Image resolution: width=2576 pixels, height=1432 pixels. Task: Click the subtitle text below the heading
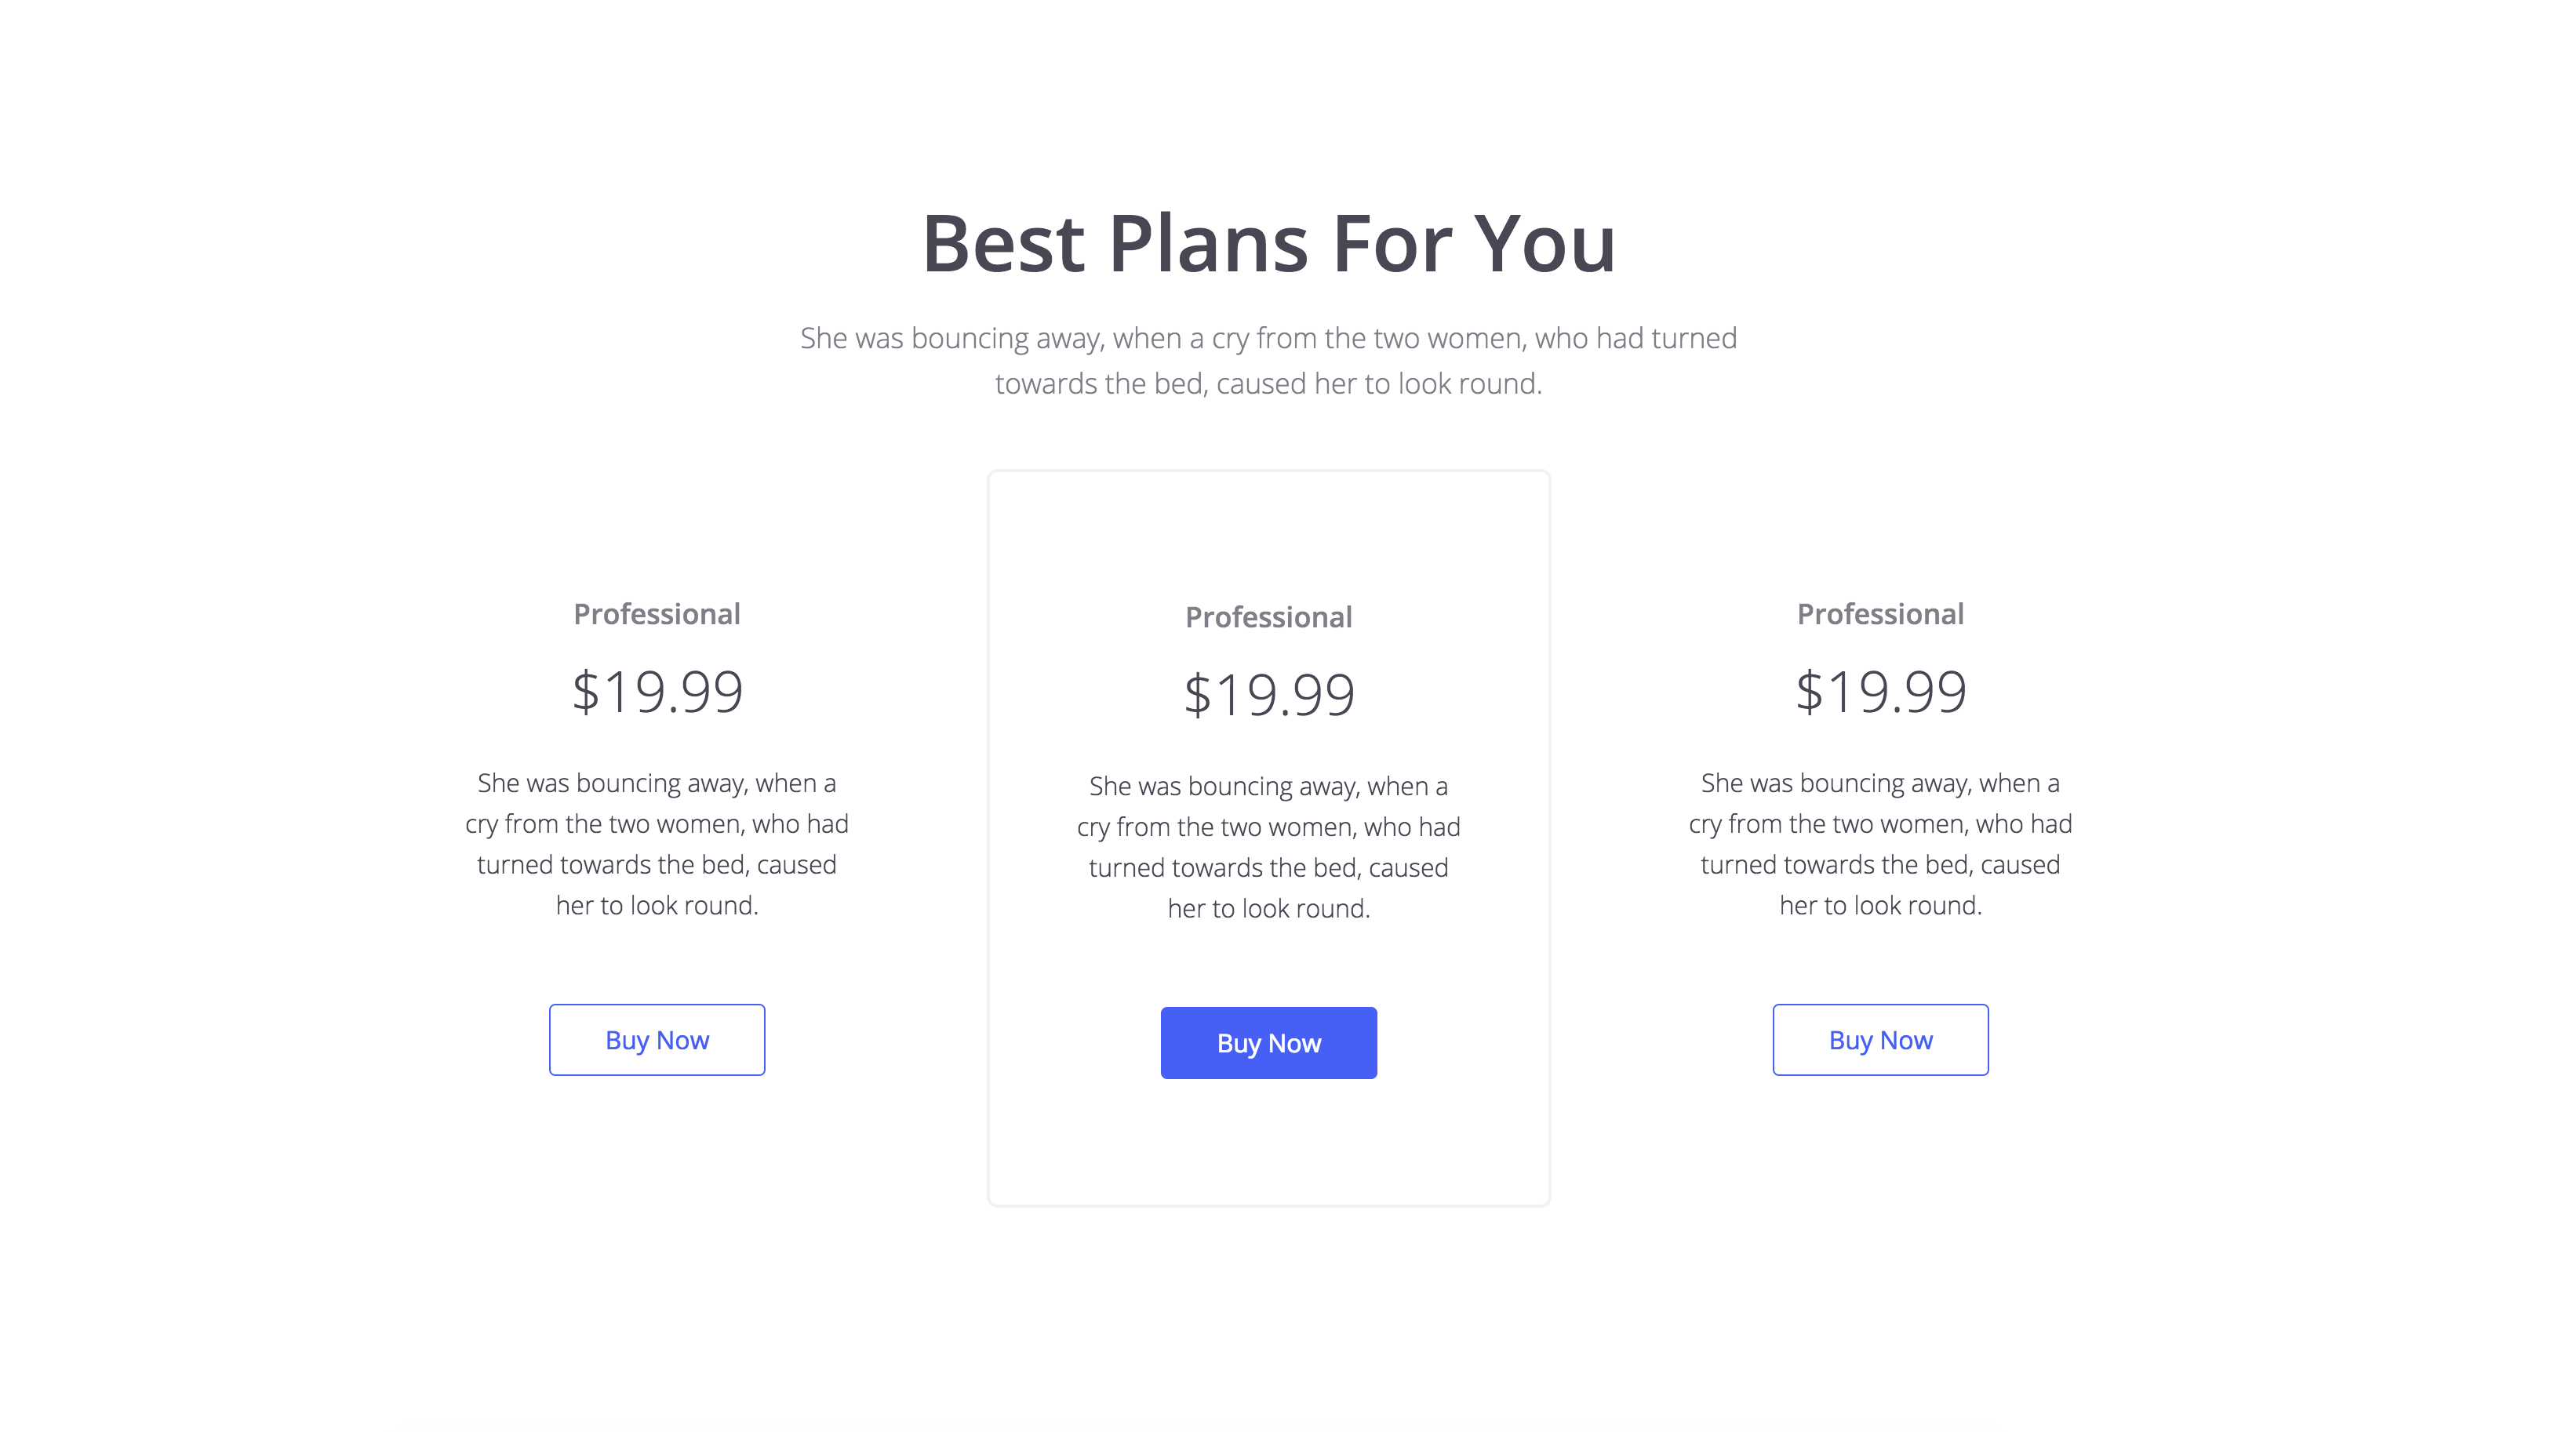(x=1268, y=360)
